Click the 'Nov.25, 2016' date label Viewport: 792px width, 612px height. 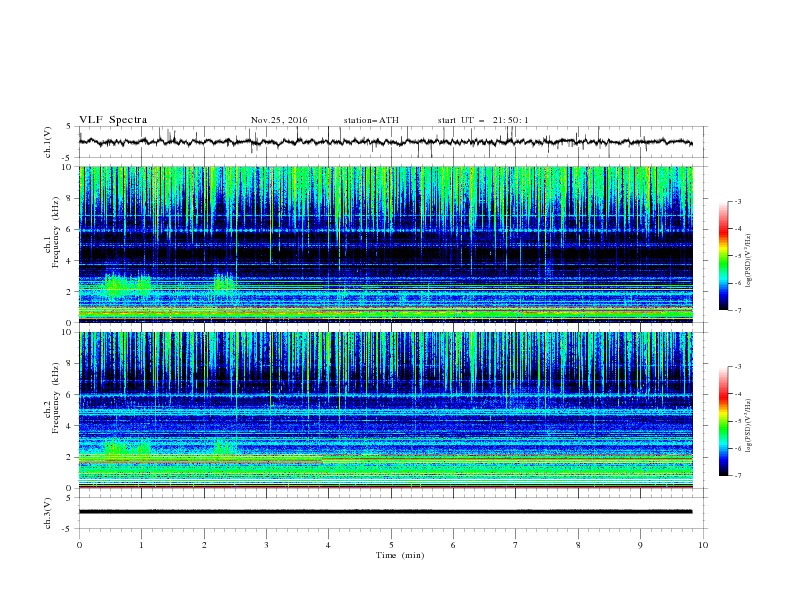point(279,120)
